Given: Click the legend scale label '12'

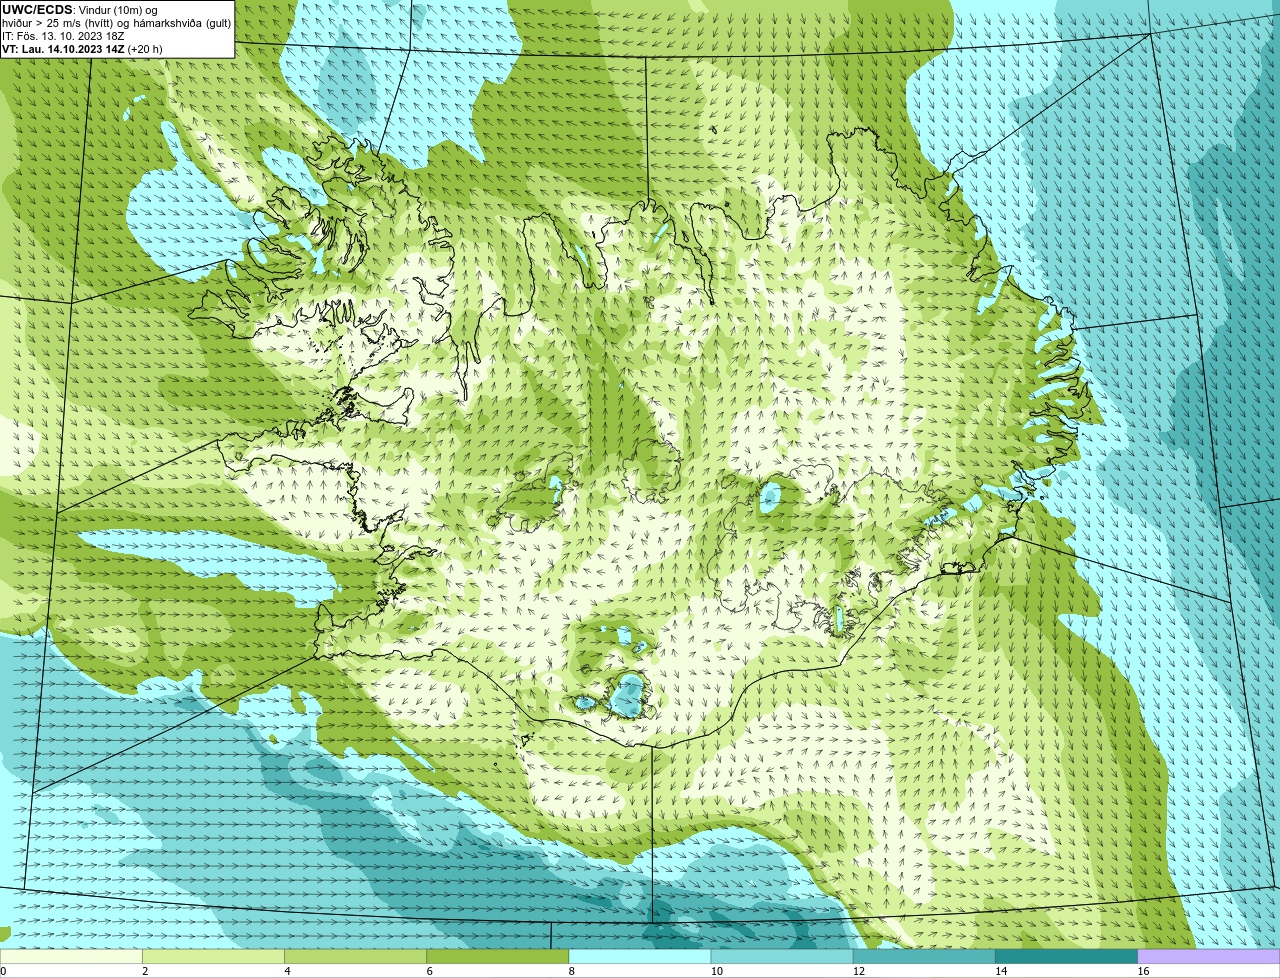Looking at the screenshot, I should [858, 971].
